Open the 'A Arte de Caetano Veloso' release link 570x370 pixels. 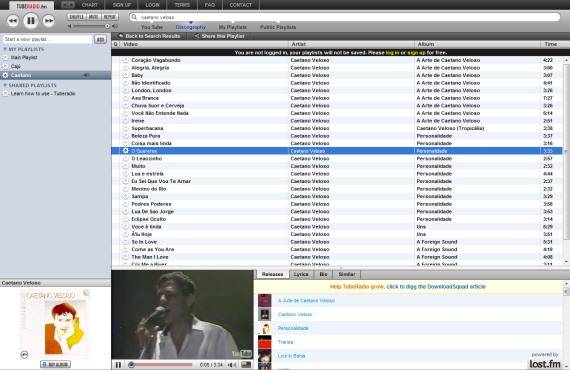306,301
